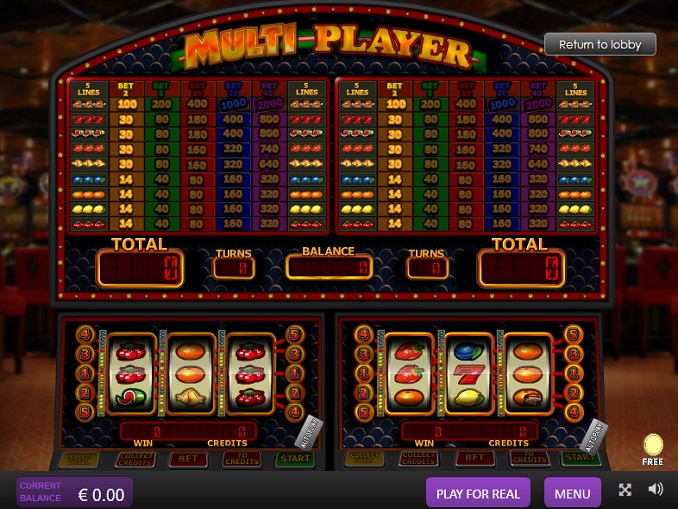Click COLLECT CREDITS on left machine

[135, 459]
